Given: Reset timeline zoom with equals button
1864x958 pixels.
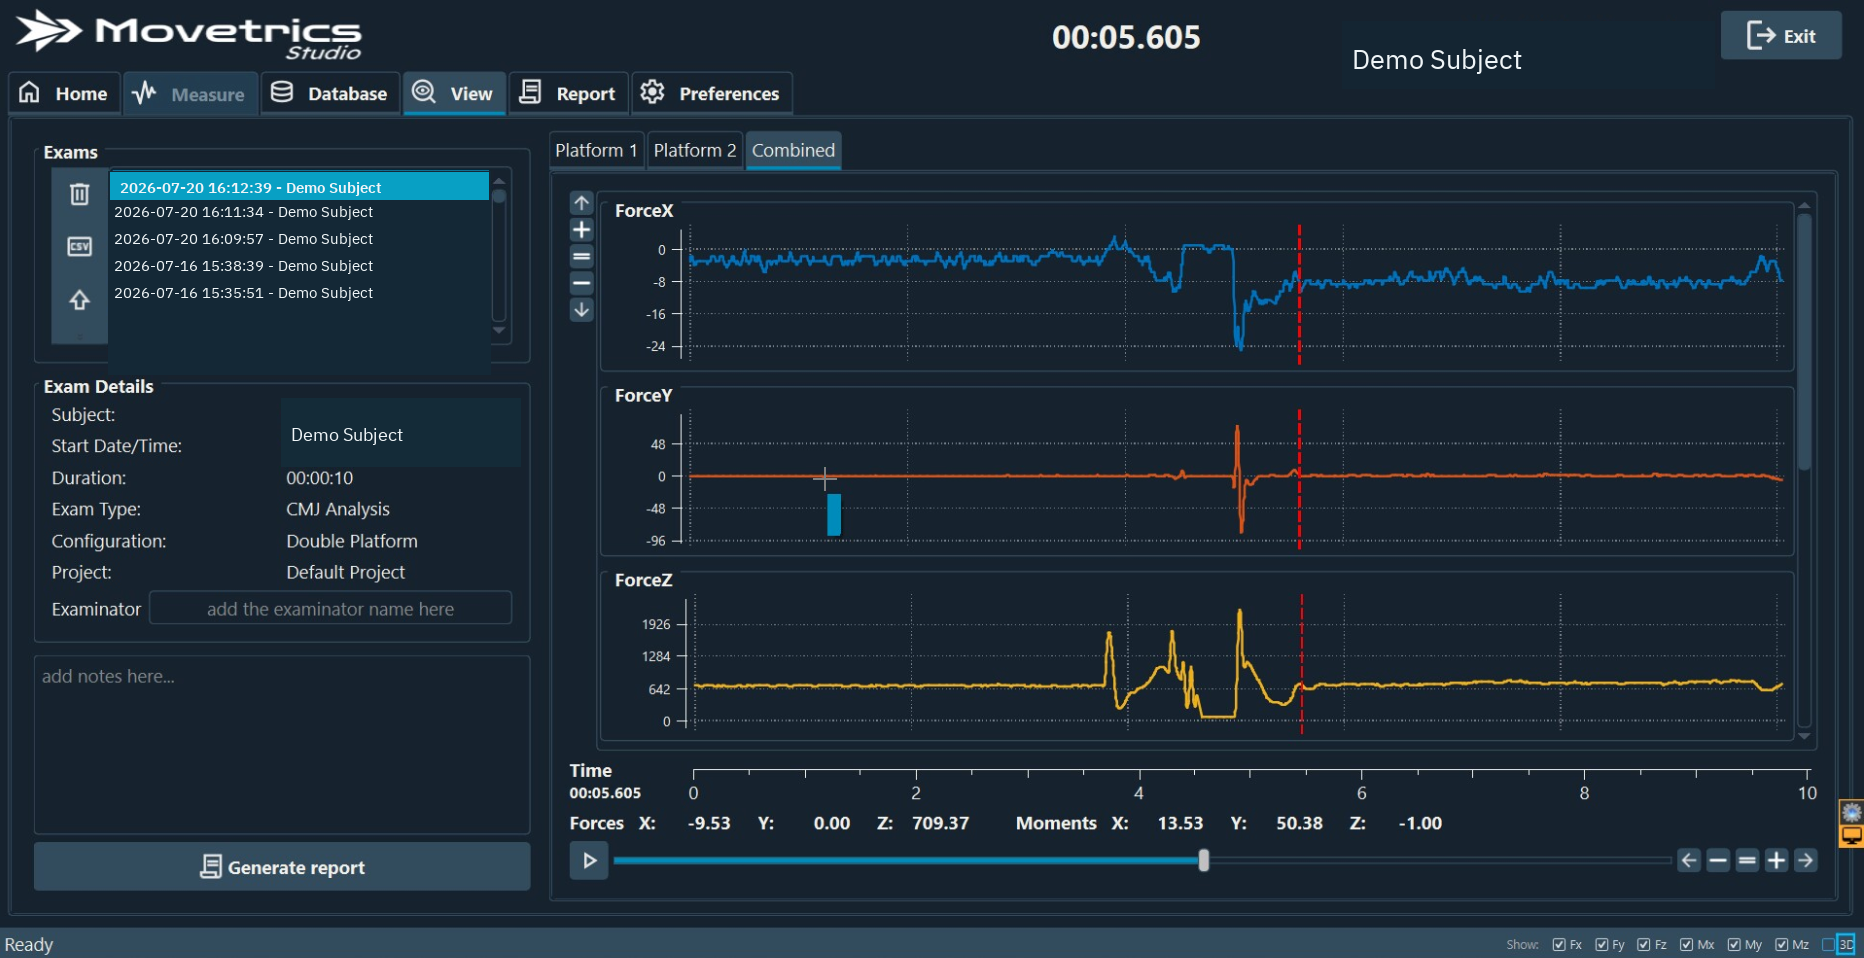Looking at the screenshot, I should pos(1747,860).
